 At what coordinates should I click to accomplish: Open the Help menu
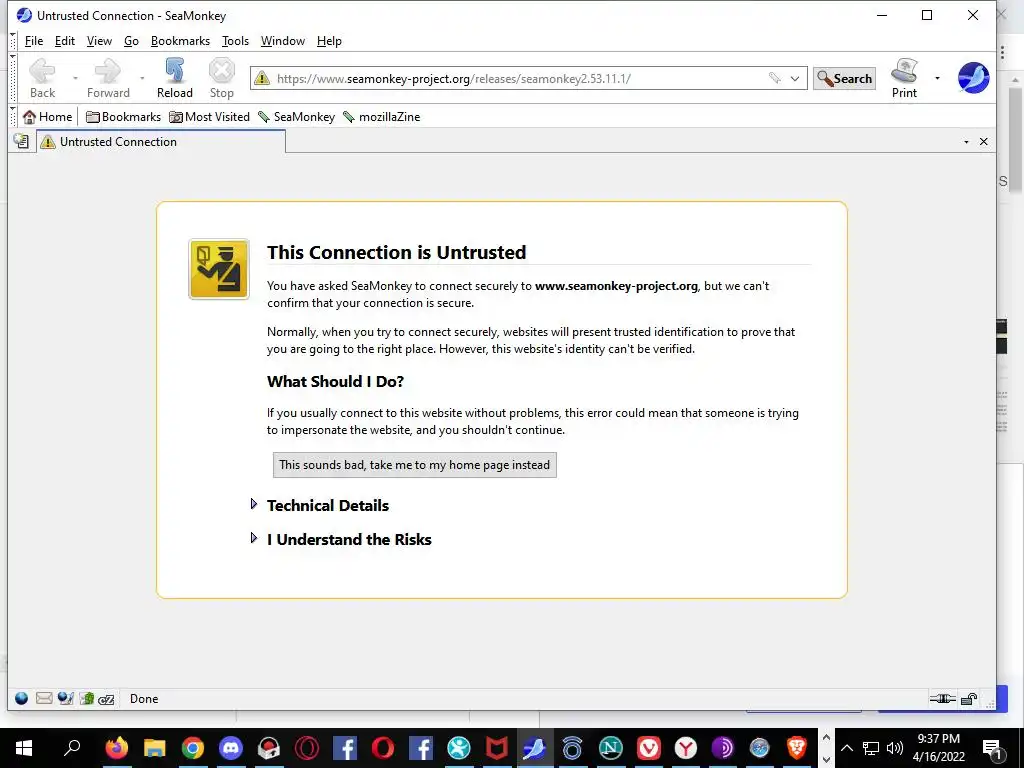coord(329,40)
